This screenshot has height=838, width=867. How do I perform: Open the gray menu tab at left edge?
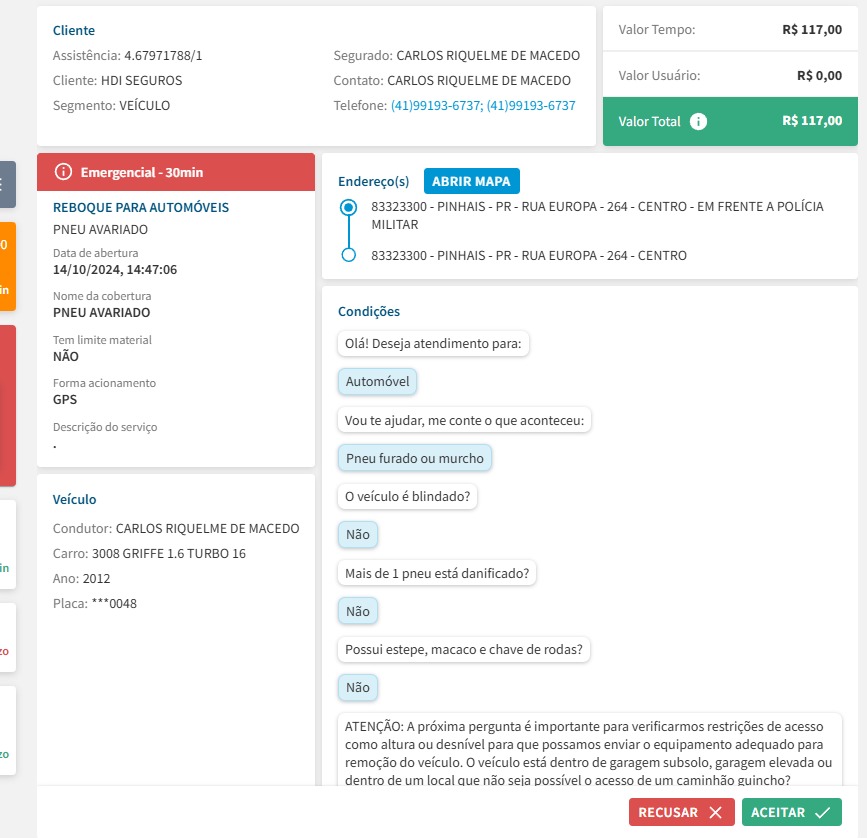[x=6, y=184]
